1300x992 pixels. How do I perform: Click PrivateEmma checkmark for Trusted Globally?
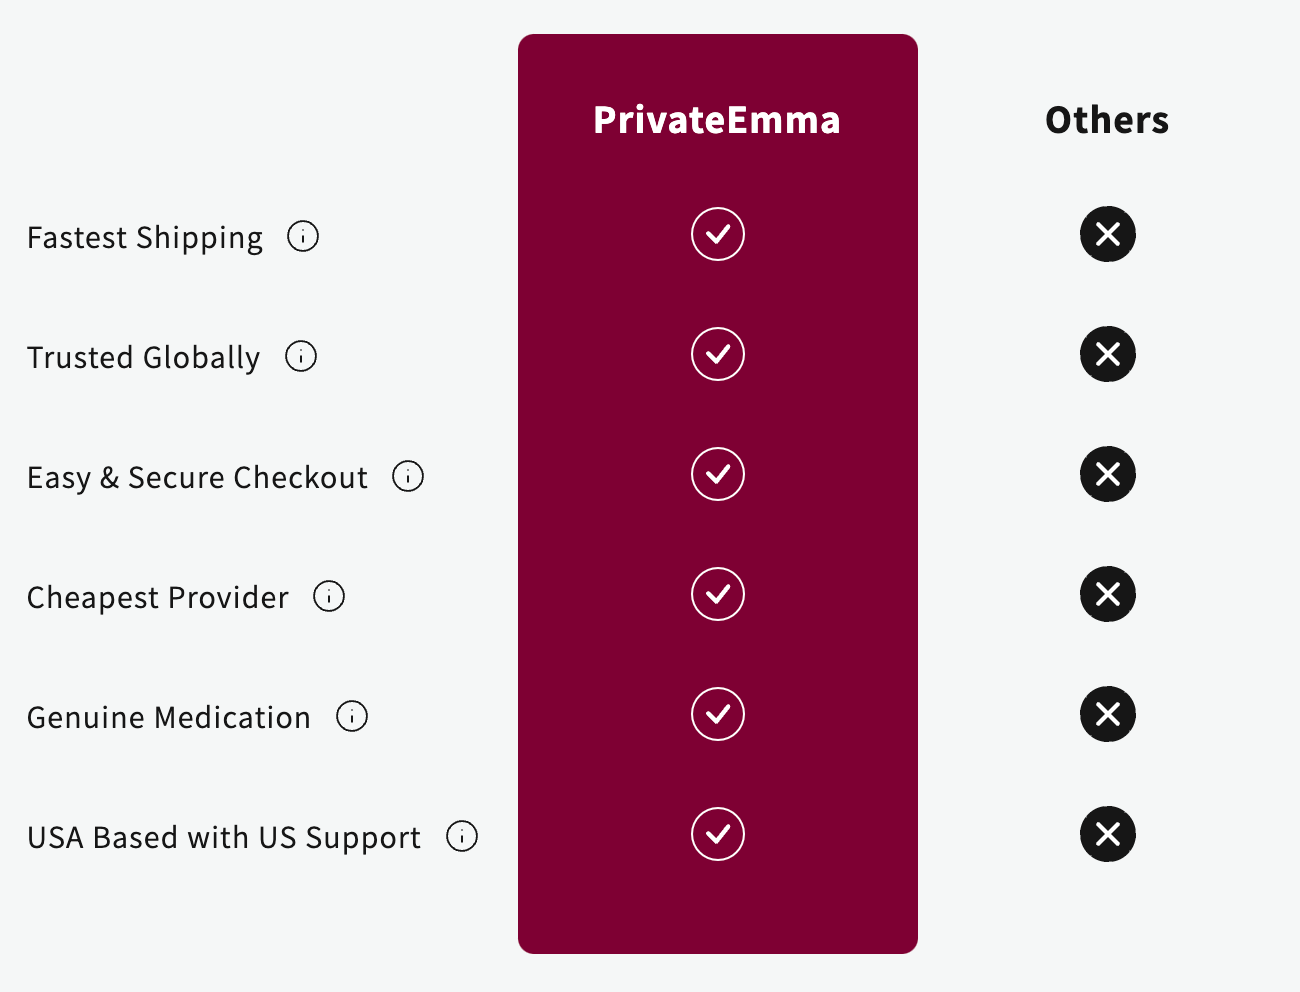pos(718,354)
